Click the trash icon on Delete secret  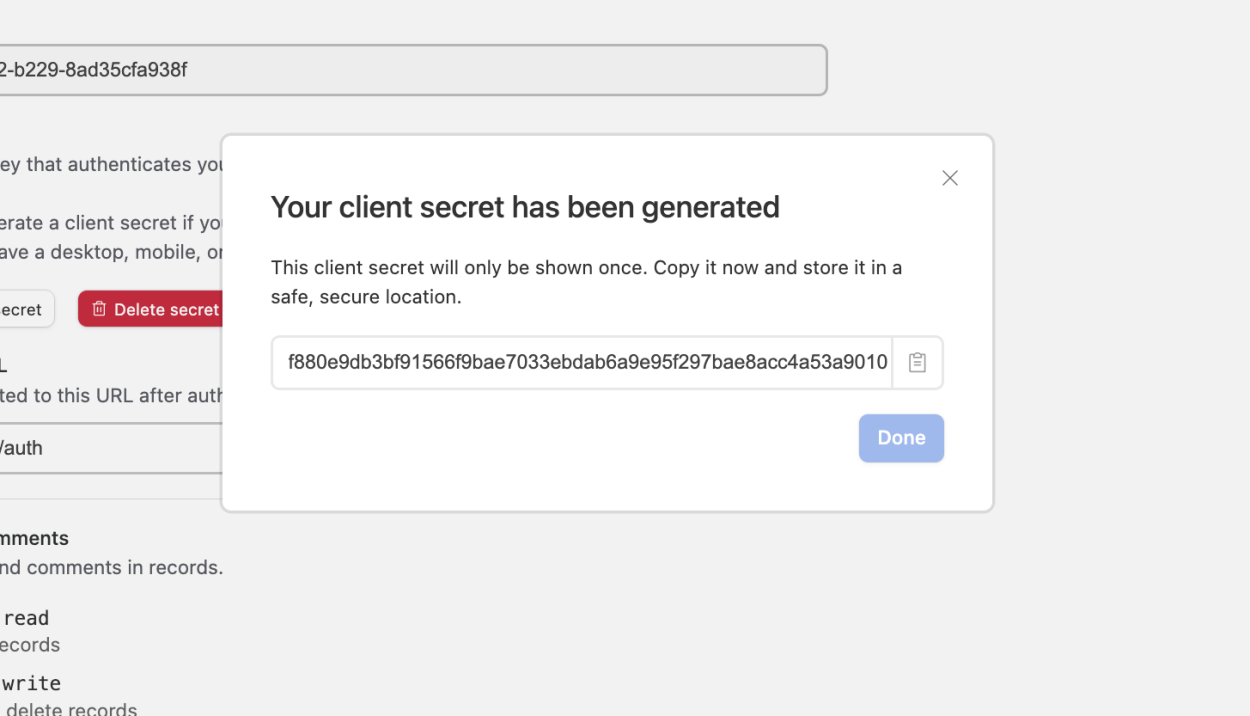(x=99, y=309)
